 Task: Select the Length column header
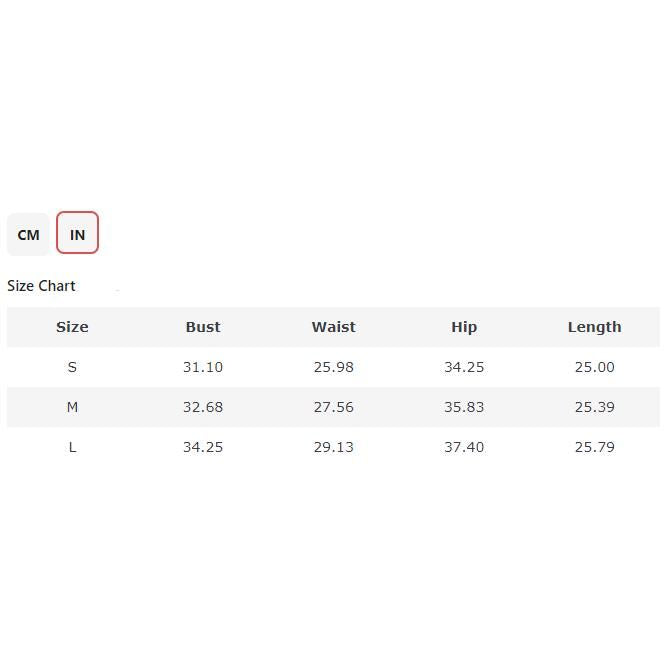(x=594, y=327)
